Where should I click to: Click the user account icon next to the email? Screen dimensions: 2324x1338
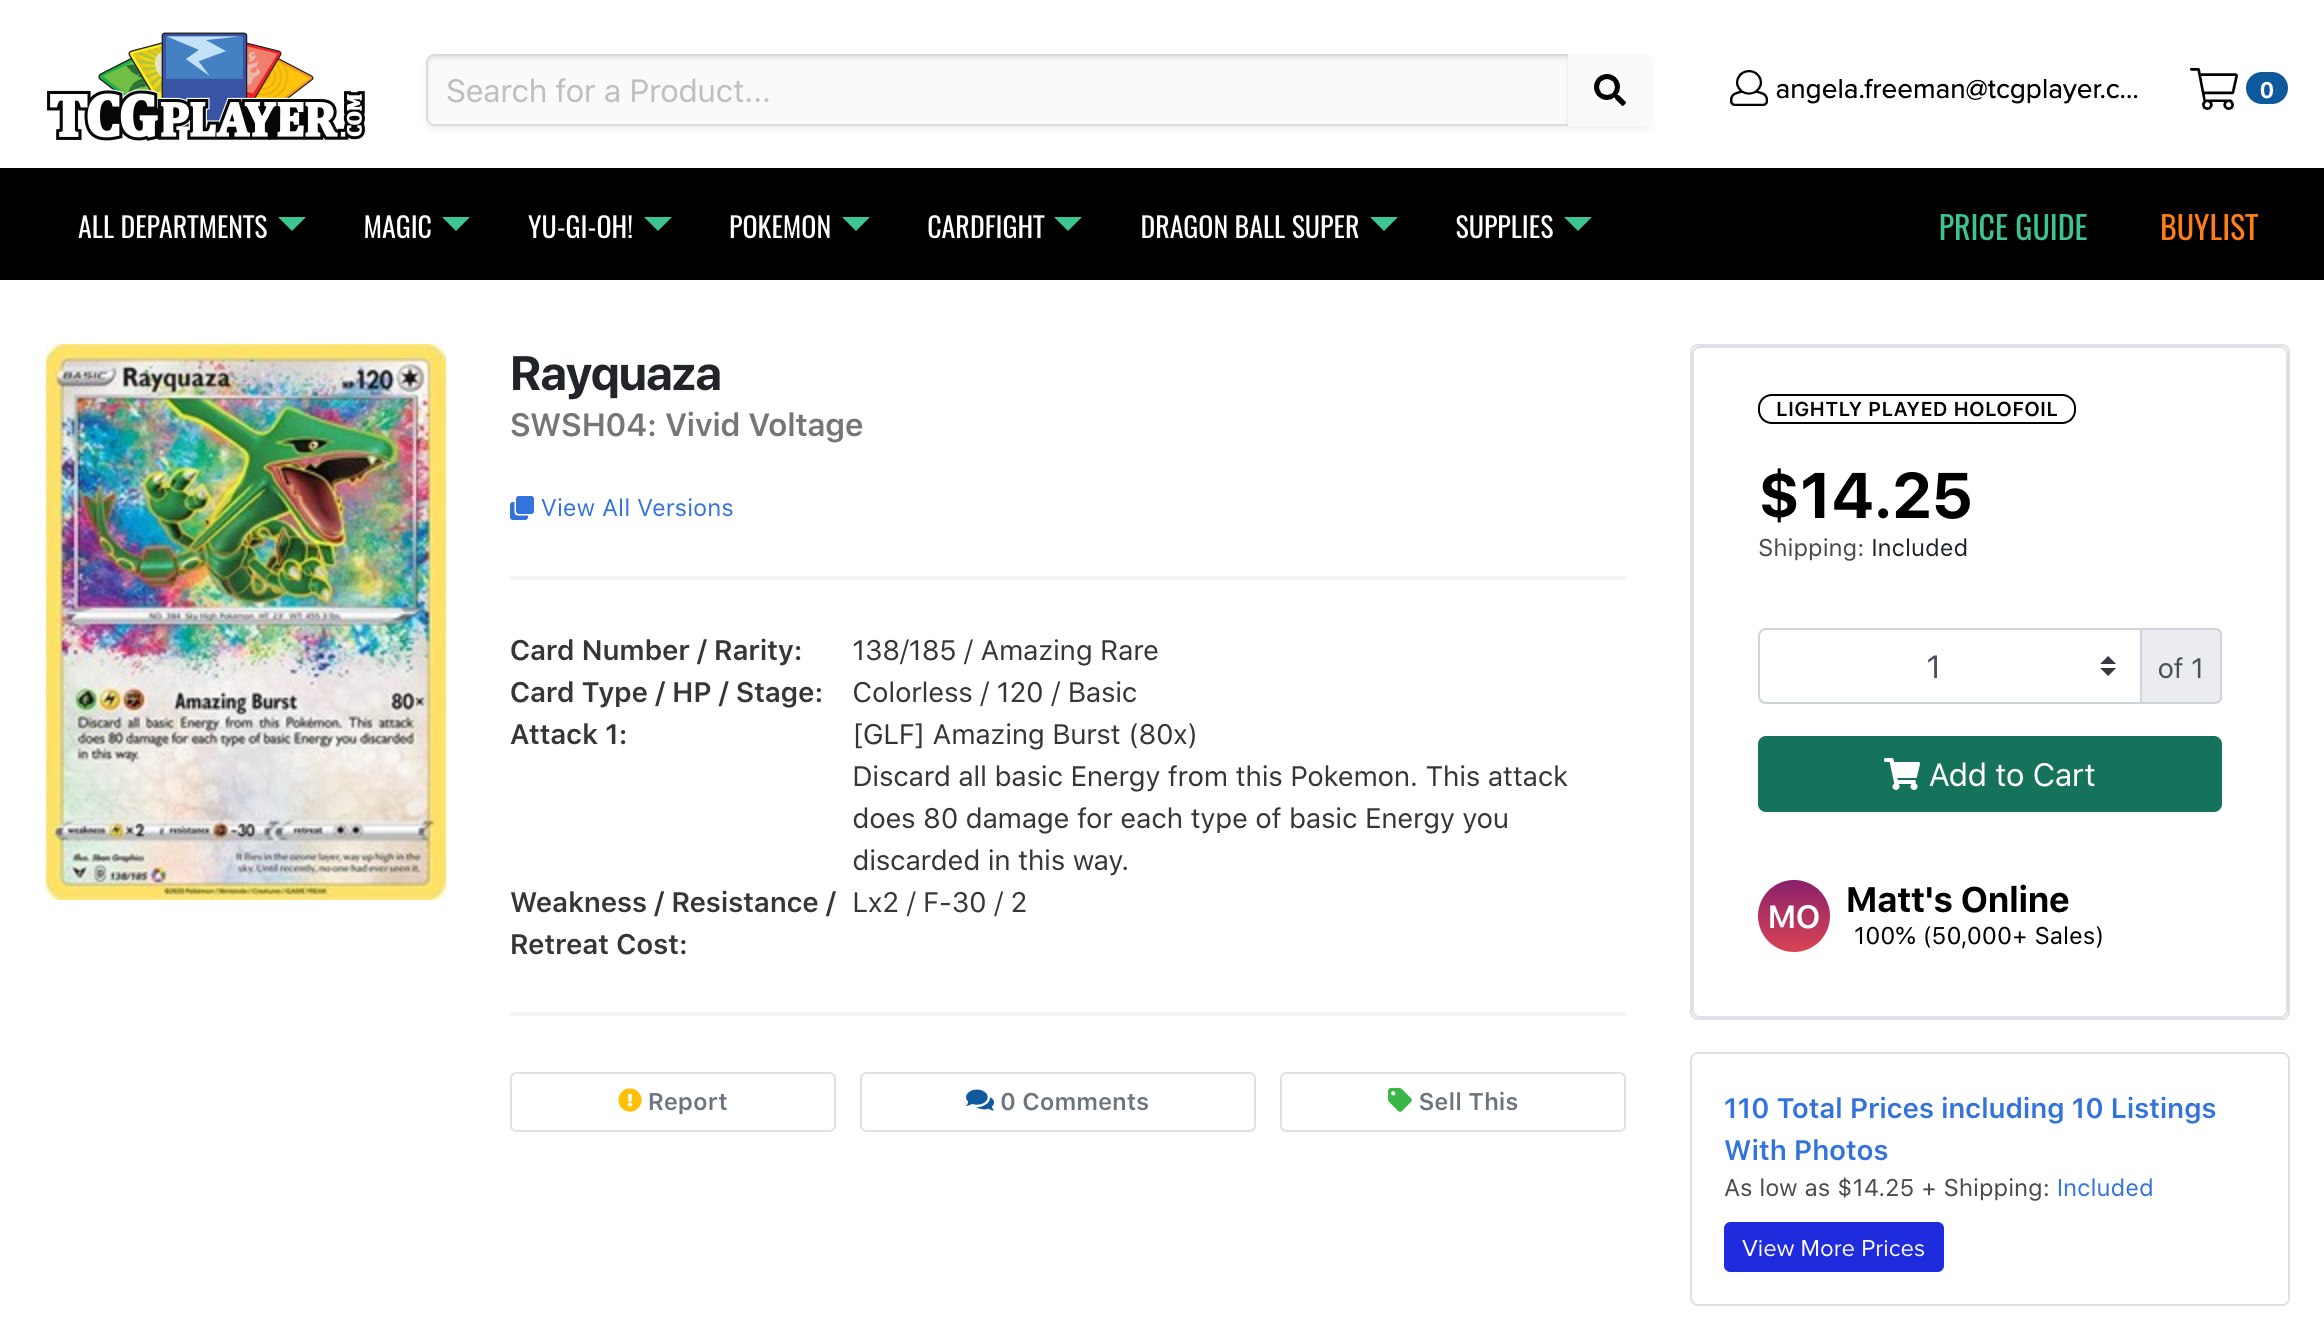1747,88
